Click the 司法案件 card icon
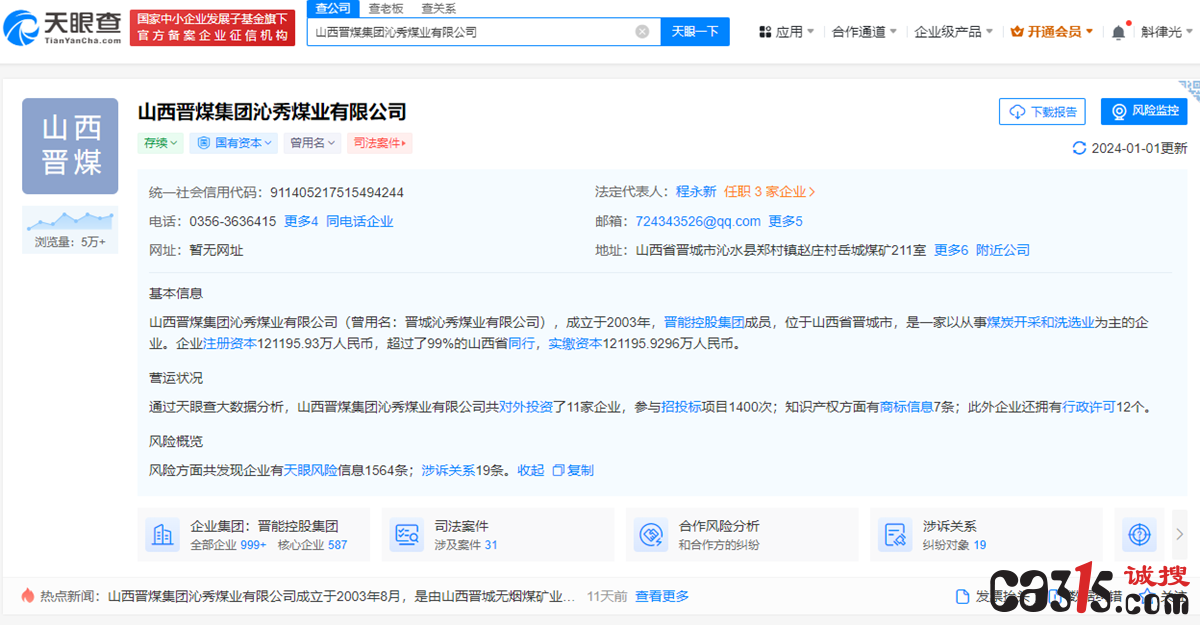The width and height of the screenshot is (1200, 625). (x=406, y=535)
